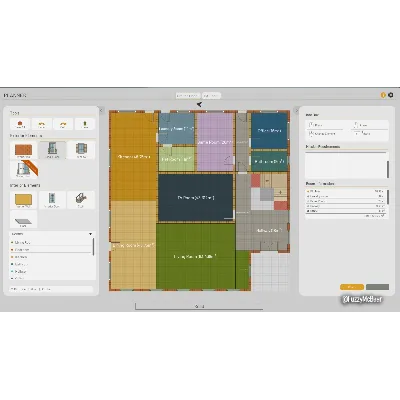
Task: Choose the stairs interior tile
Action: [81, 200]
